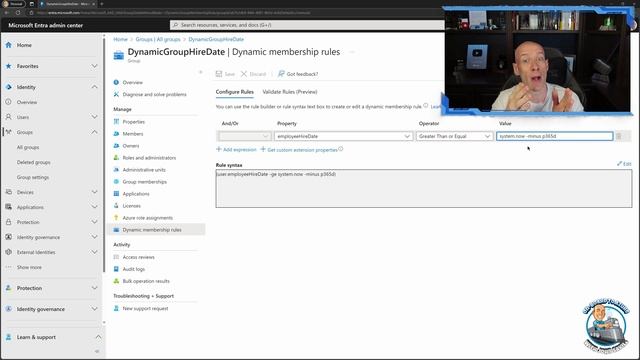
Task: Click the browser refresh button
Action: coord(18,13)
